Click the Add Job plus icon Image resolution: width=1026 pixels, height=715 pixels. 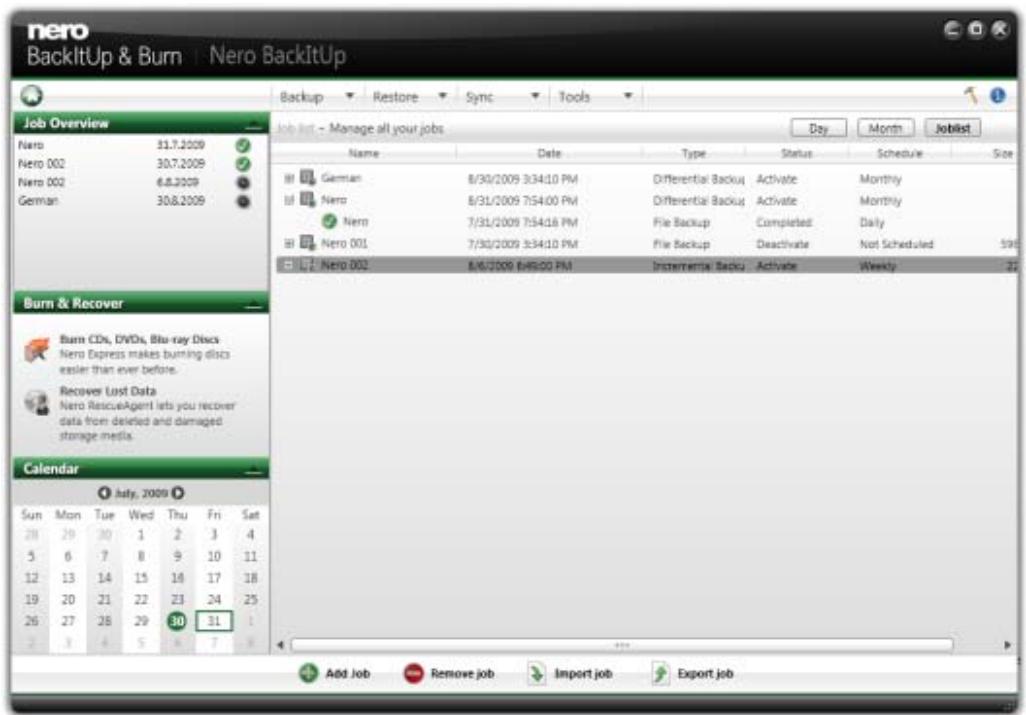pyautogui.click(x=308, y=672)
